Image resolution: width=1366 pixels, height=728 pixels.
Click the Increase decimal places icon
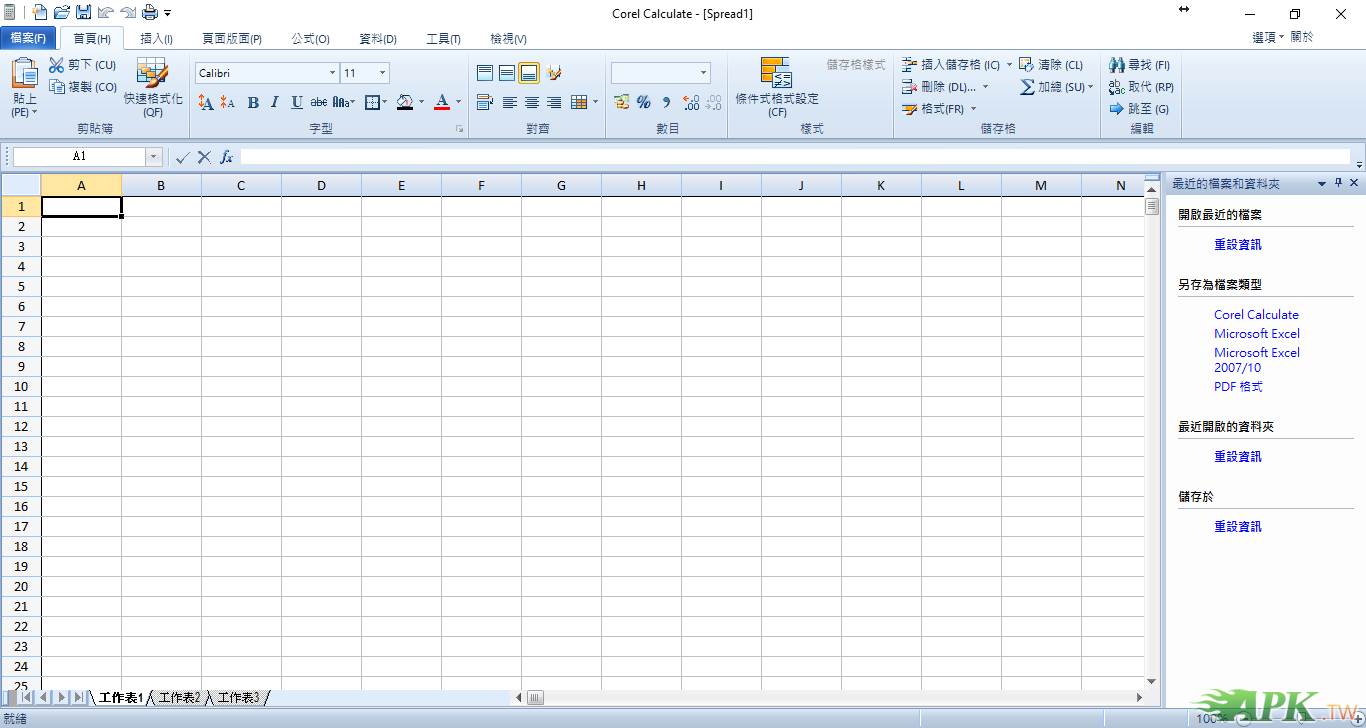pyautogui.click(x=691, y=102)
